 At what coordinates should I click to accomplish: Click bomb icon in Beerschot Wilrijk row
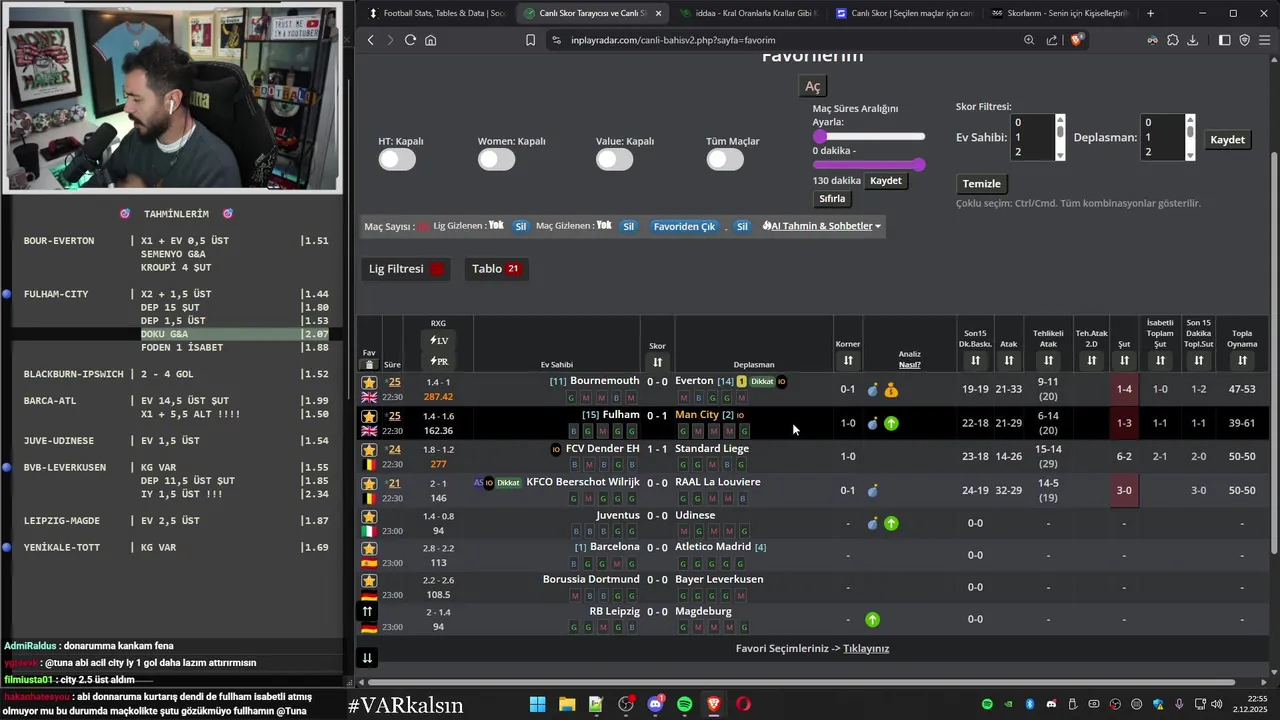pyautogui.click(x=872, y=491)
